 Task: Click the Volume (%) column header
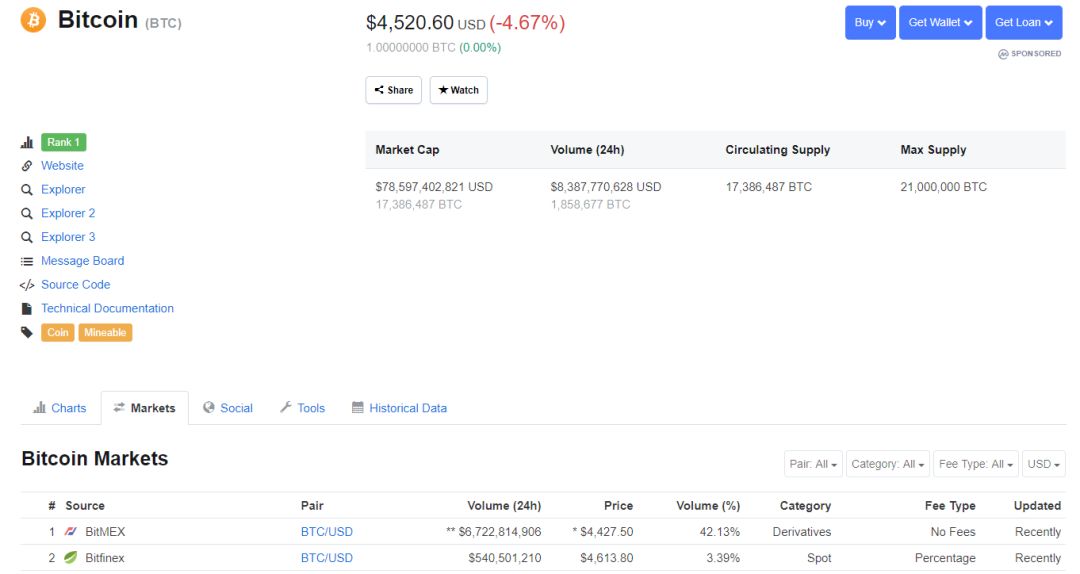(x=708, y=505)
